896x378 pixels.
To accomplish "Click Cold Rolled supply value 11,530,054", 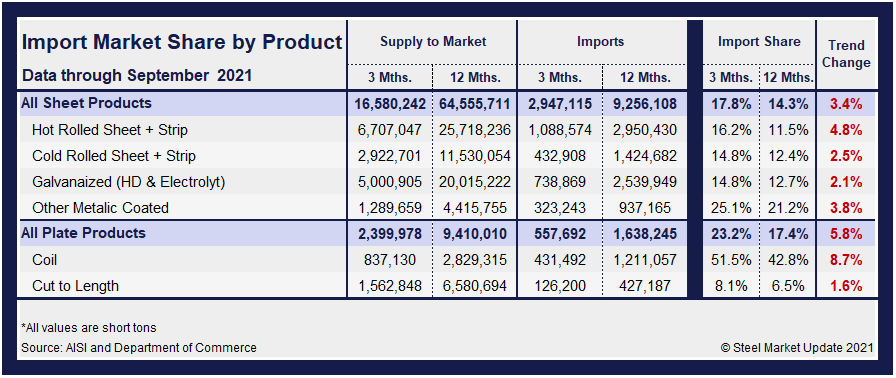I will pyautogui.click(x=474, y=156).
